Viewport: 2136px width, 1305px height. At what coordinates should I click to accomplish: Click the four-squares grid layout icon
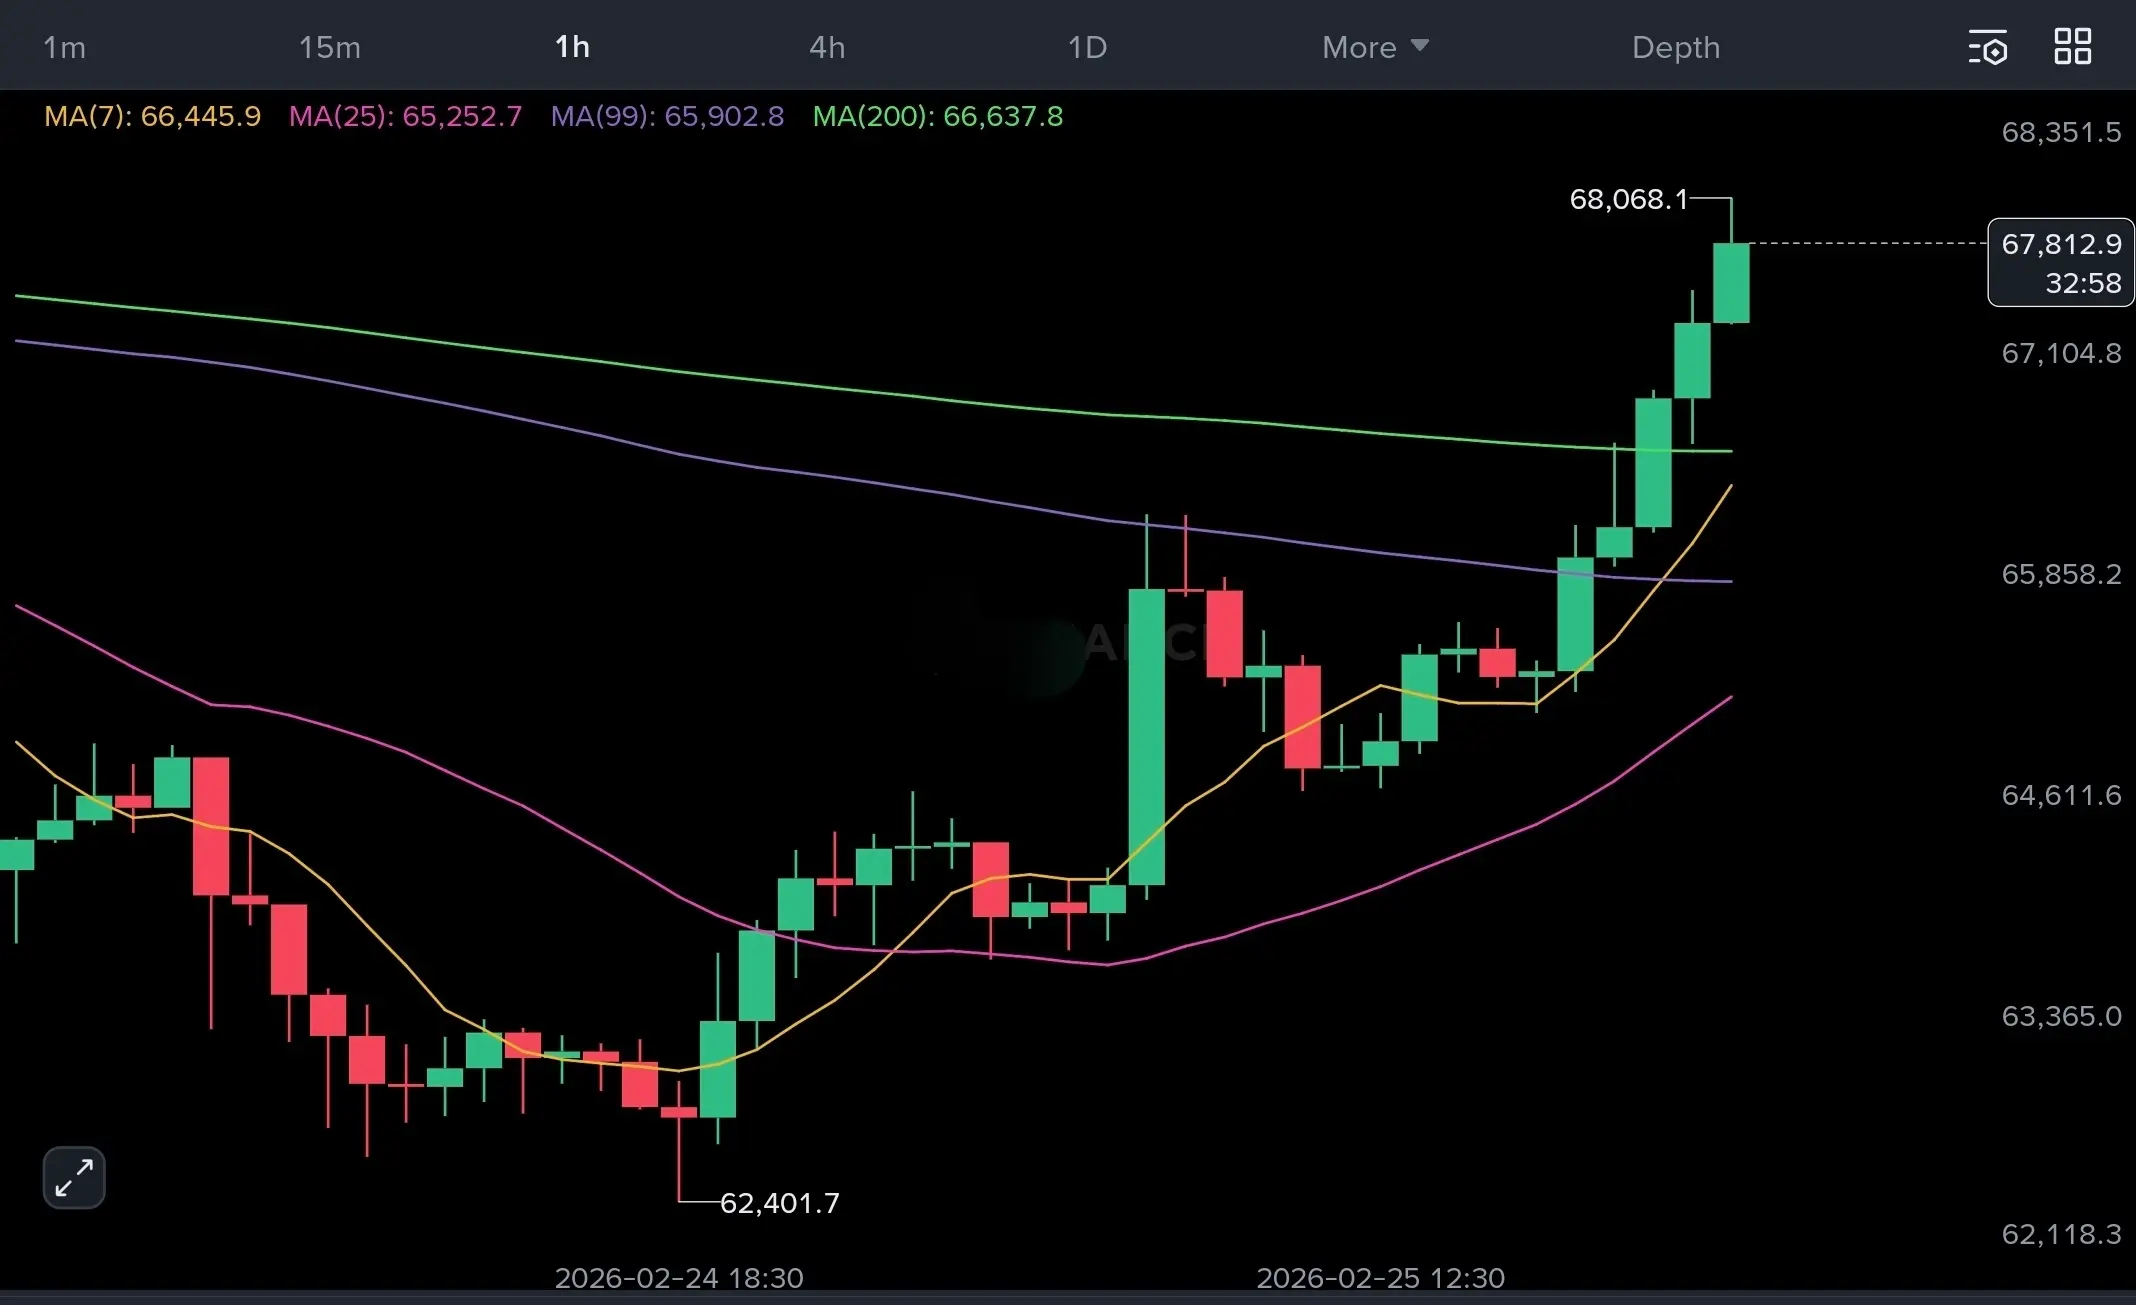[x=2072, y=47]
